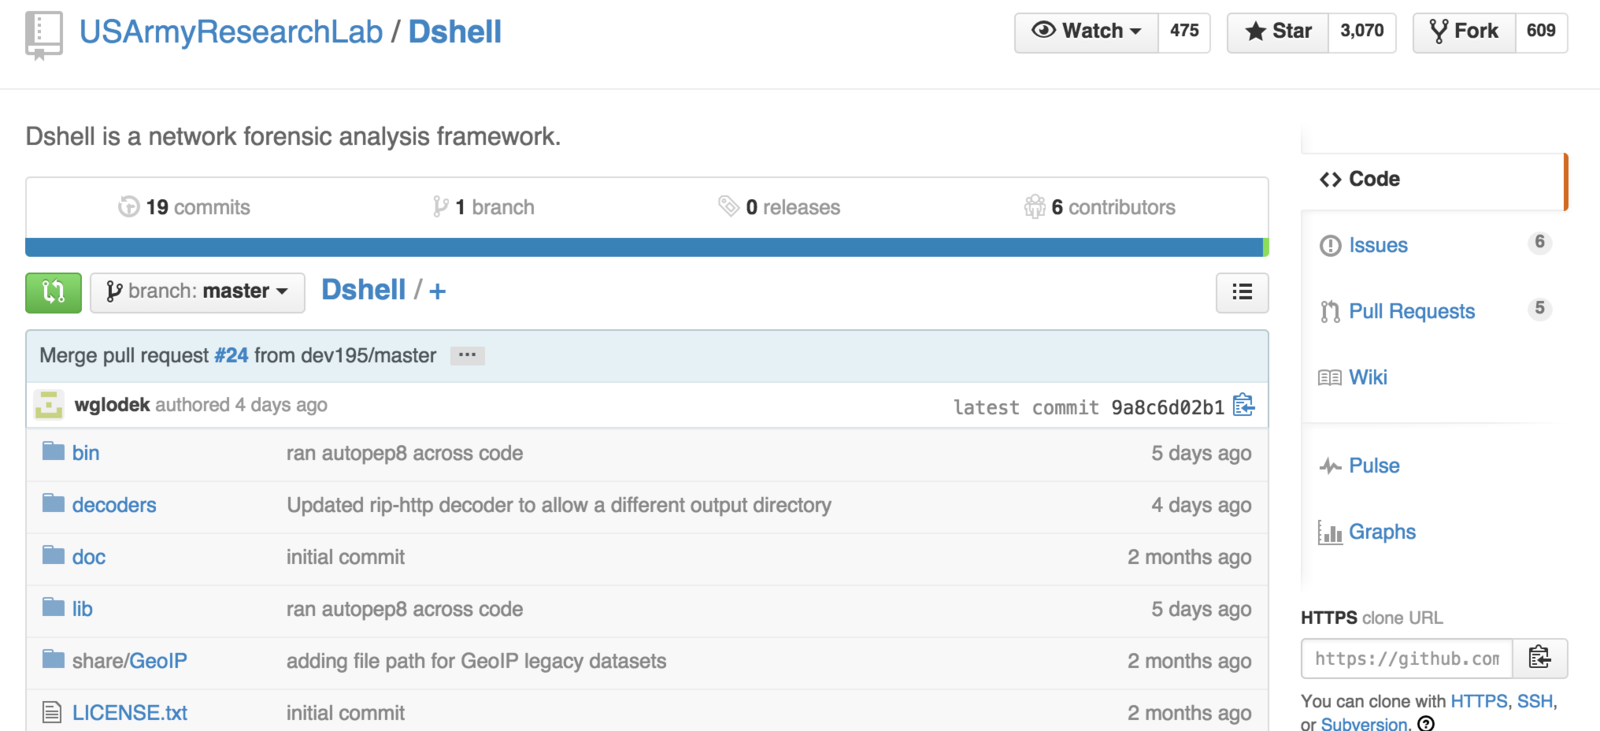
Task: Open the Graphs tab
Action: 1382,531
